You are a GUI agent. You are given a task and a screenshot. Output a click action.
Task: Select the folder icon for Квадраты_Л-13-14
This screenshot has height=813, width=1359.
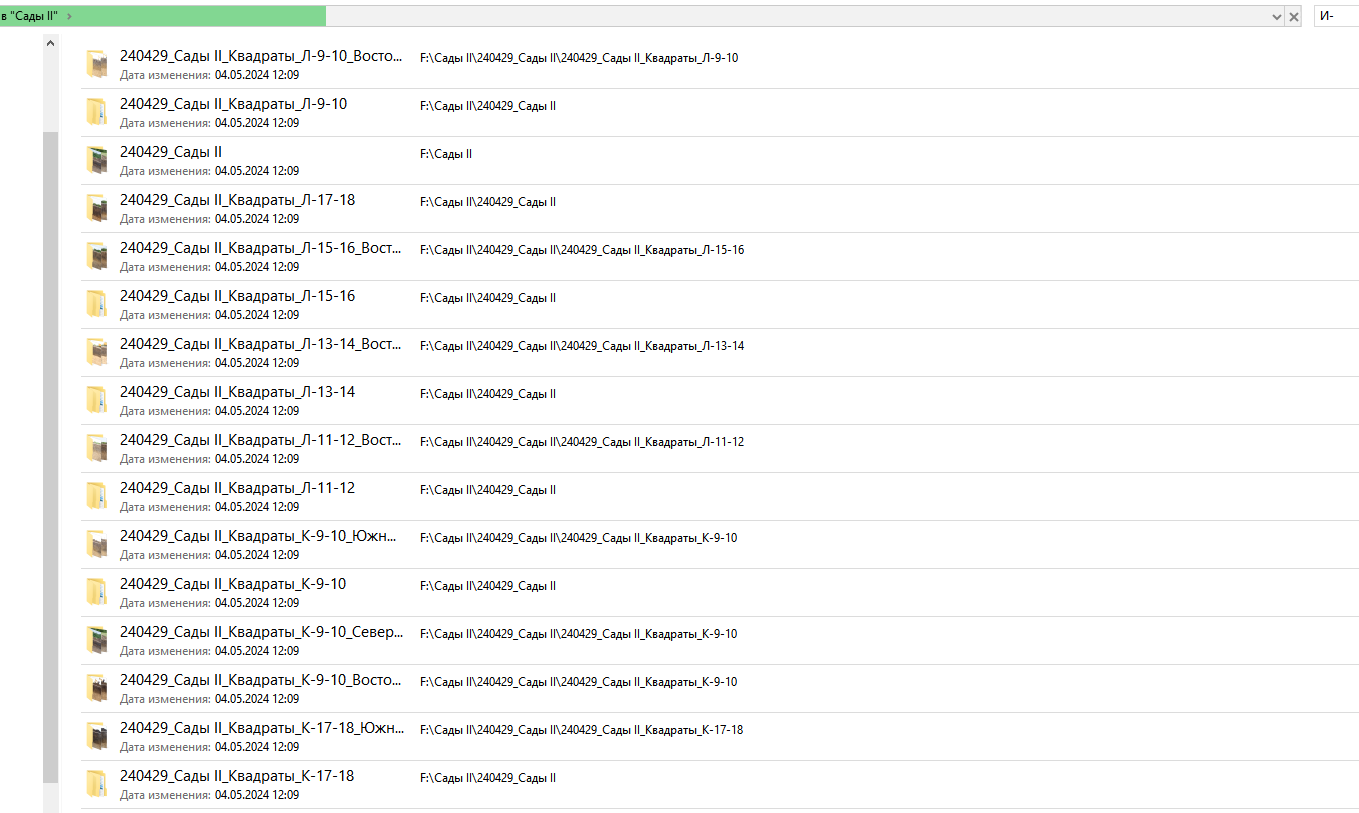96,400
